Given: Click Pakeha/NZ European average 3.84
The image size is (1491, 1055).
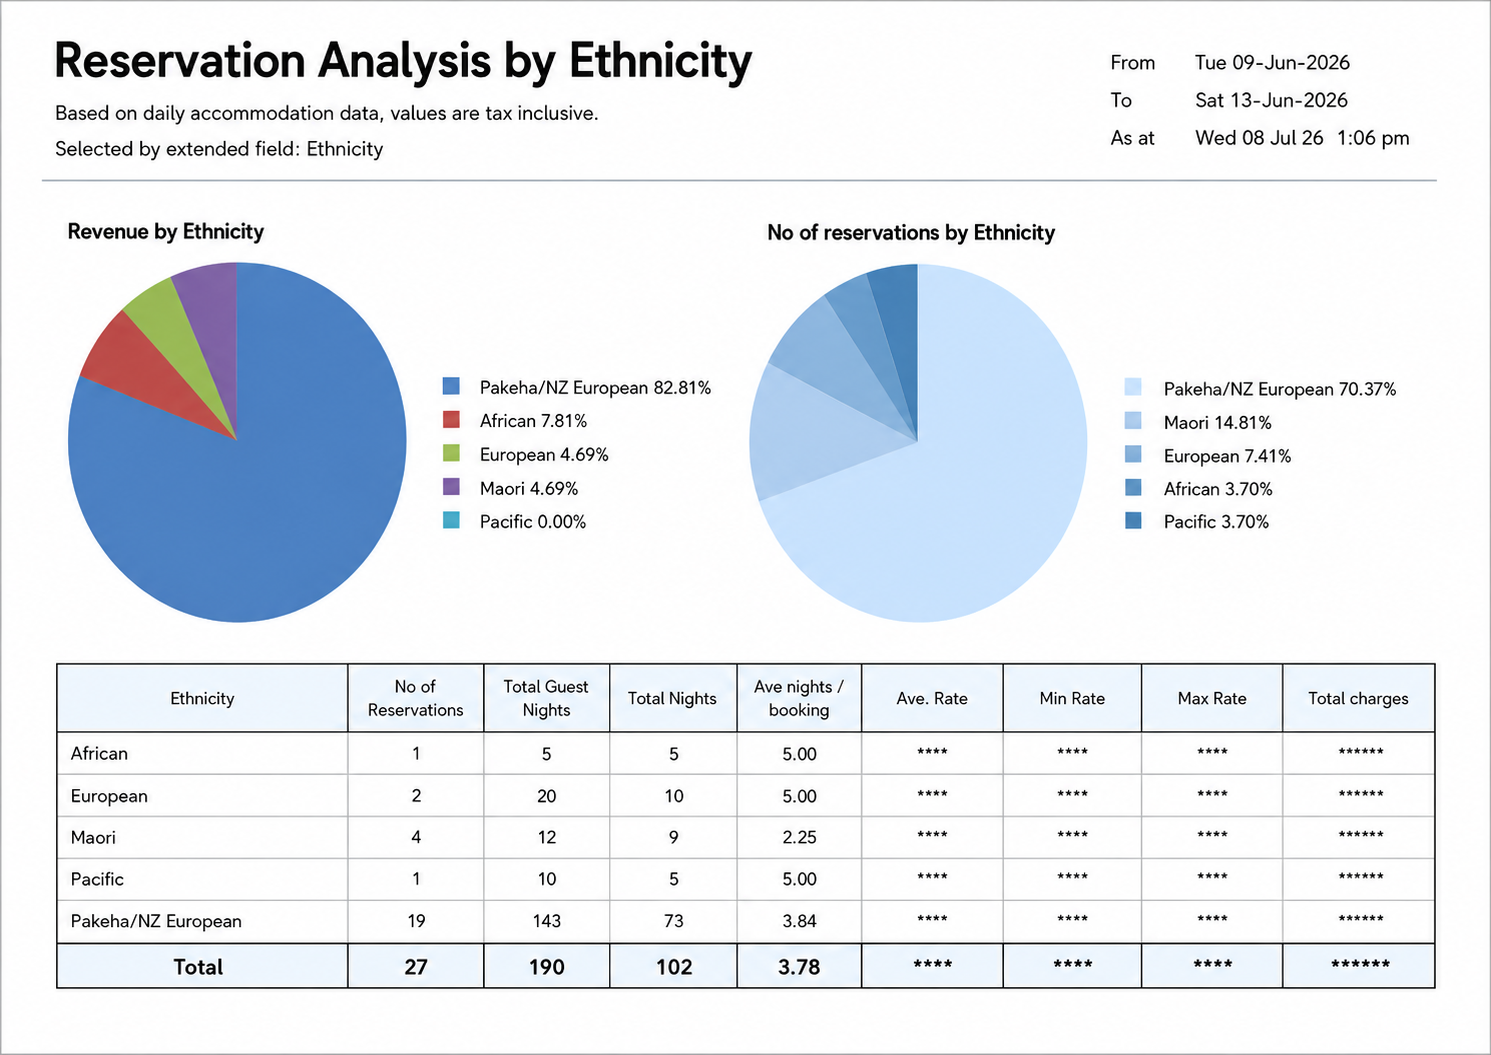Looking at the screenshot, I should tap(799, 921).
